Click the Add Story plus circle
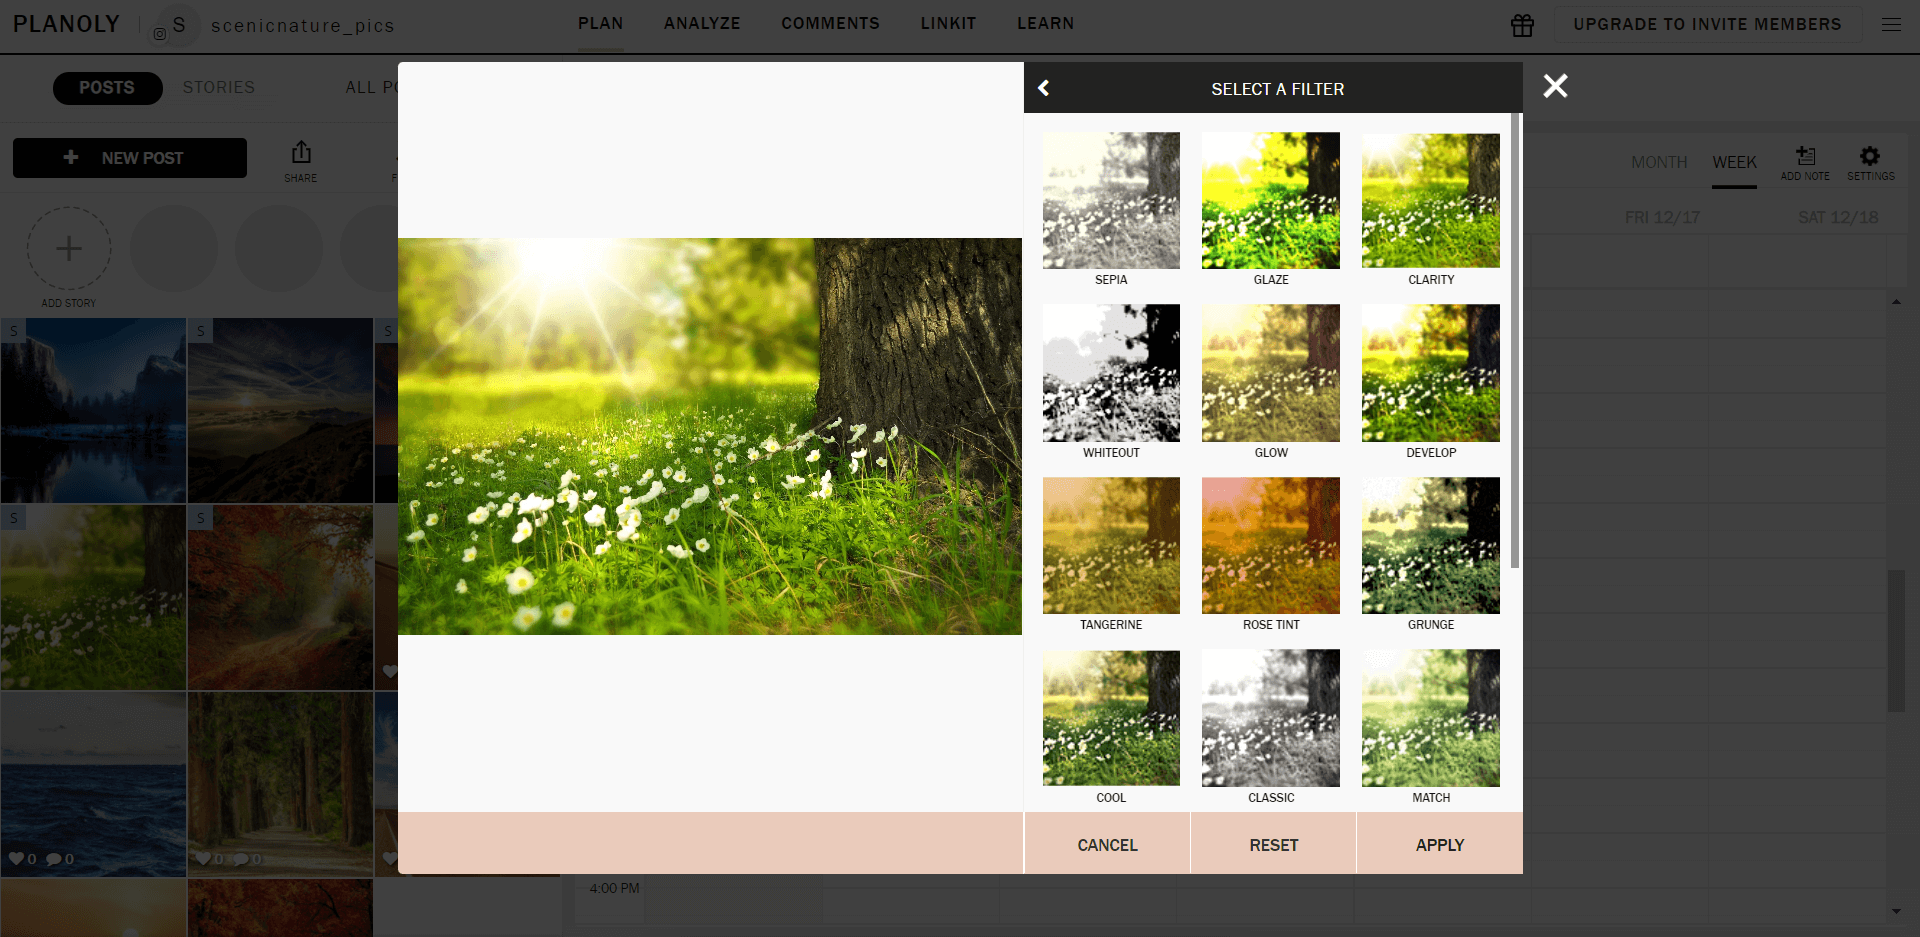This screenshot has width=1920, height=937. 69,248
